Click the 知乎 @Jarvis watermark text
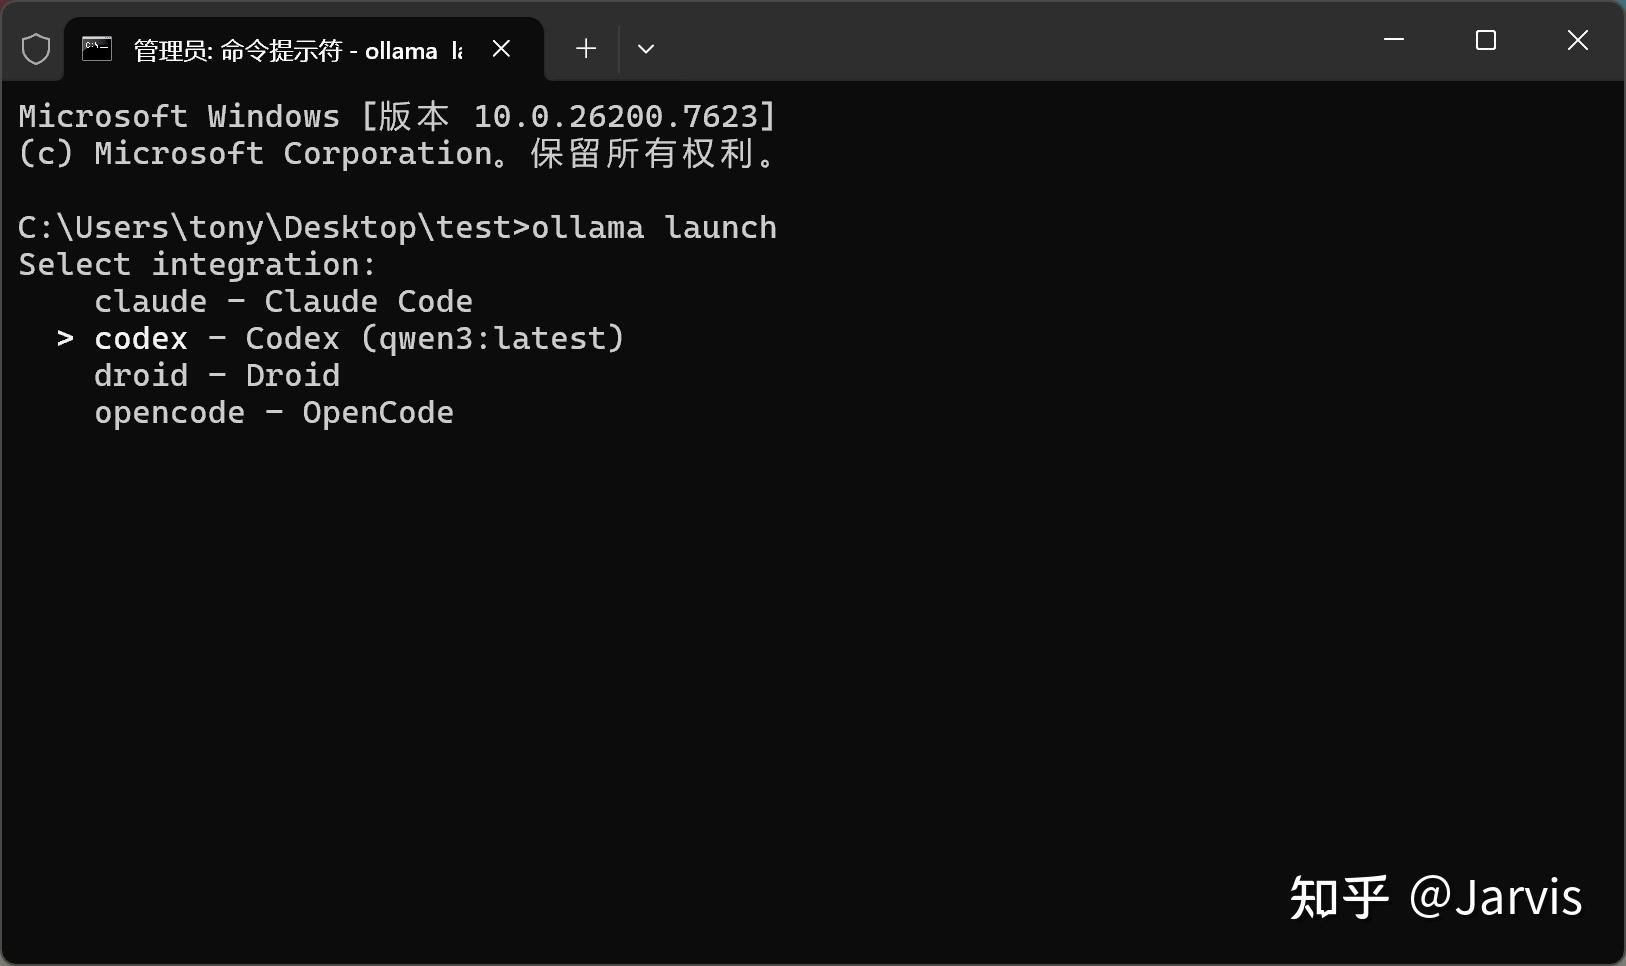 tap(1435, 898)
